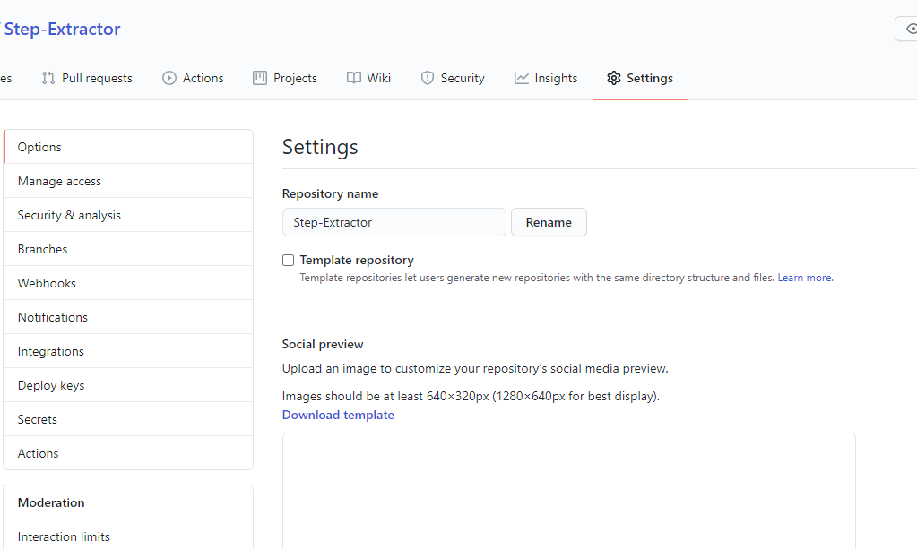This screenshot has height=549, width=917.
Task: Click the Actions play icon in navigation
Action: tap(169, 78)
